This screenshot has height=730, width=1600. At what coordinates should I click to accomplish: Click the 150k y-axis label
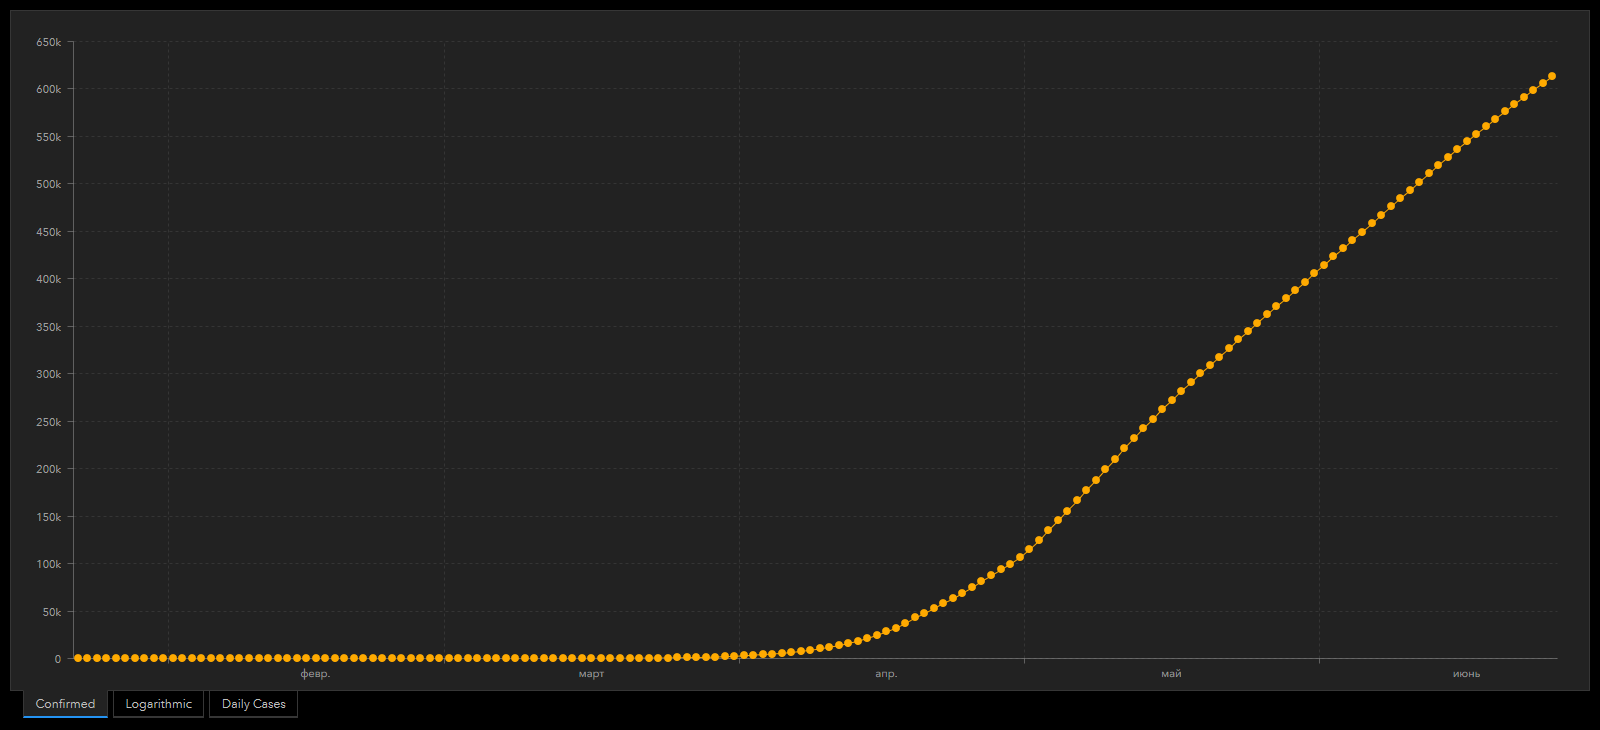[x=49, y=517]
